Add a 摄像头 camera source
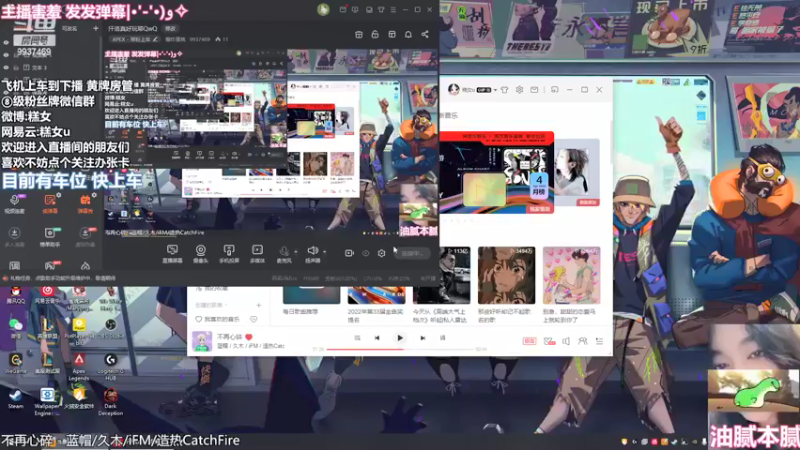Screen dimensions: 800x450 click(x=201, y=253)
